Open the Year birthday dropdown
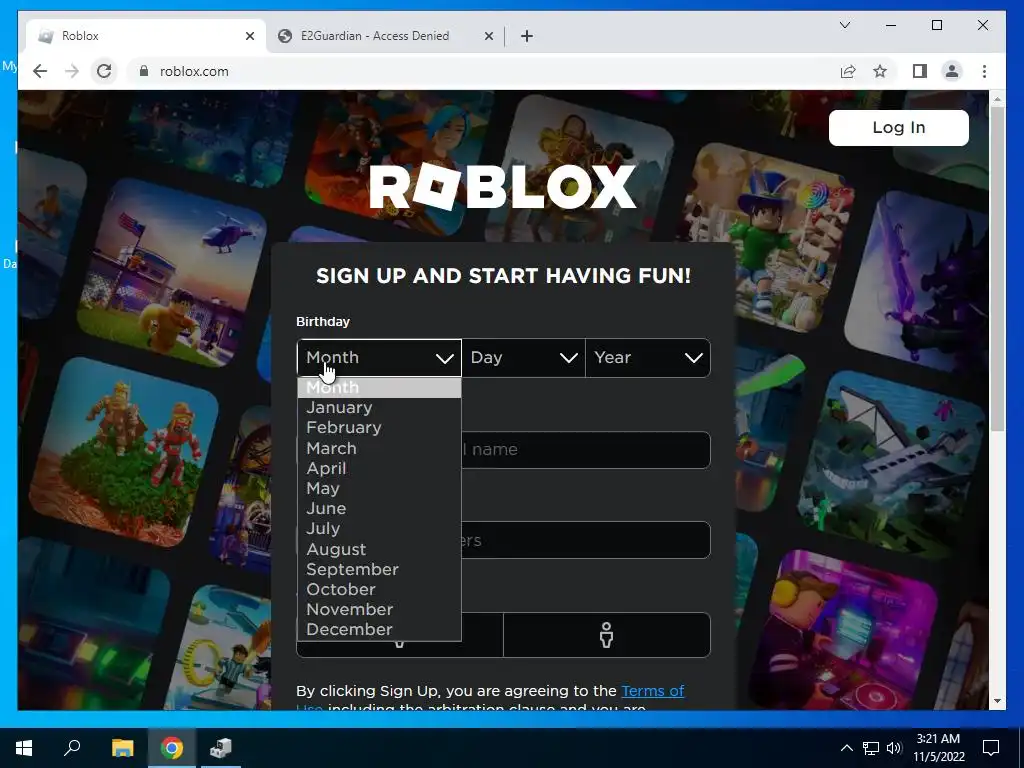The height and width of the screenshot is (768, 1024). click(x=648, y=358)
